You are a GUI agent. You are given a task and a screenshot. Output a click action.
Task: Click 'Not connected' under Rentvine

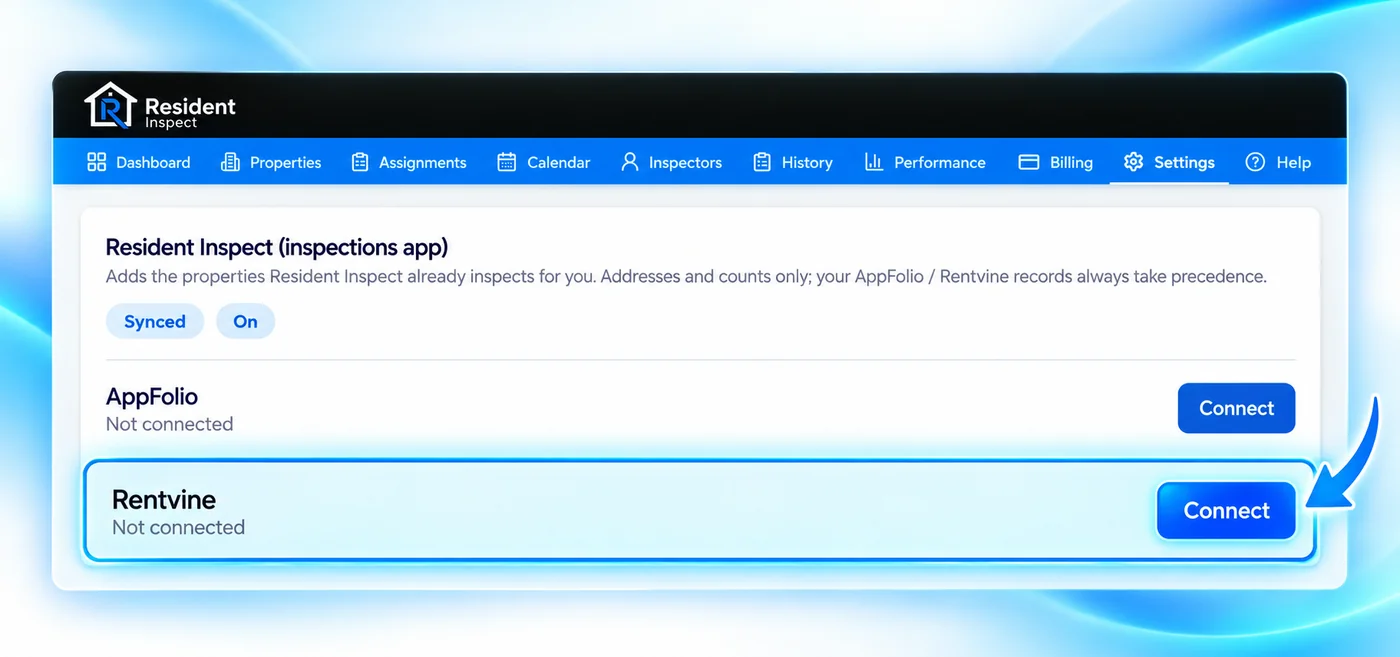click(178, 527)
